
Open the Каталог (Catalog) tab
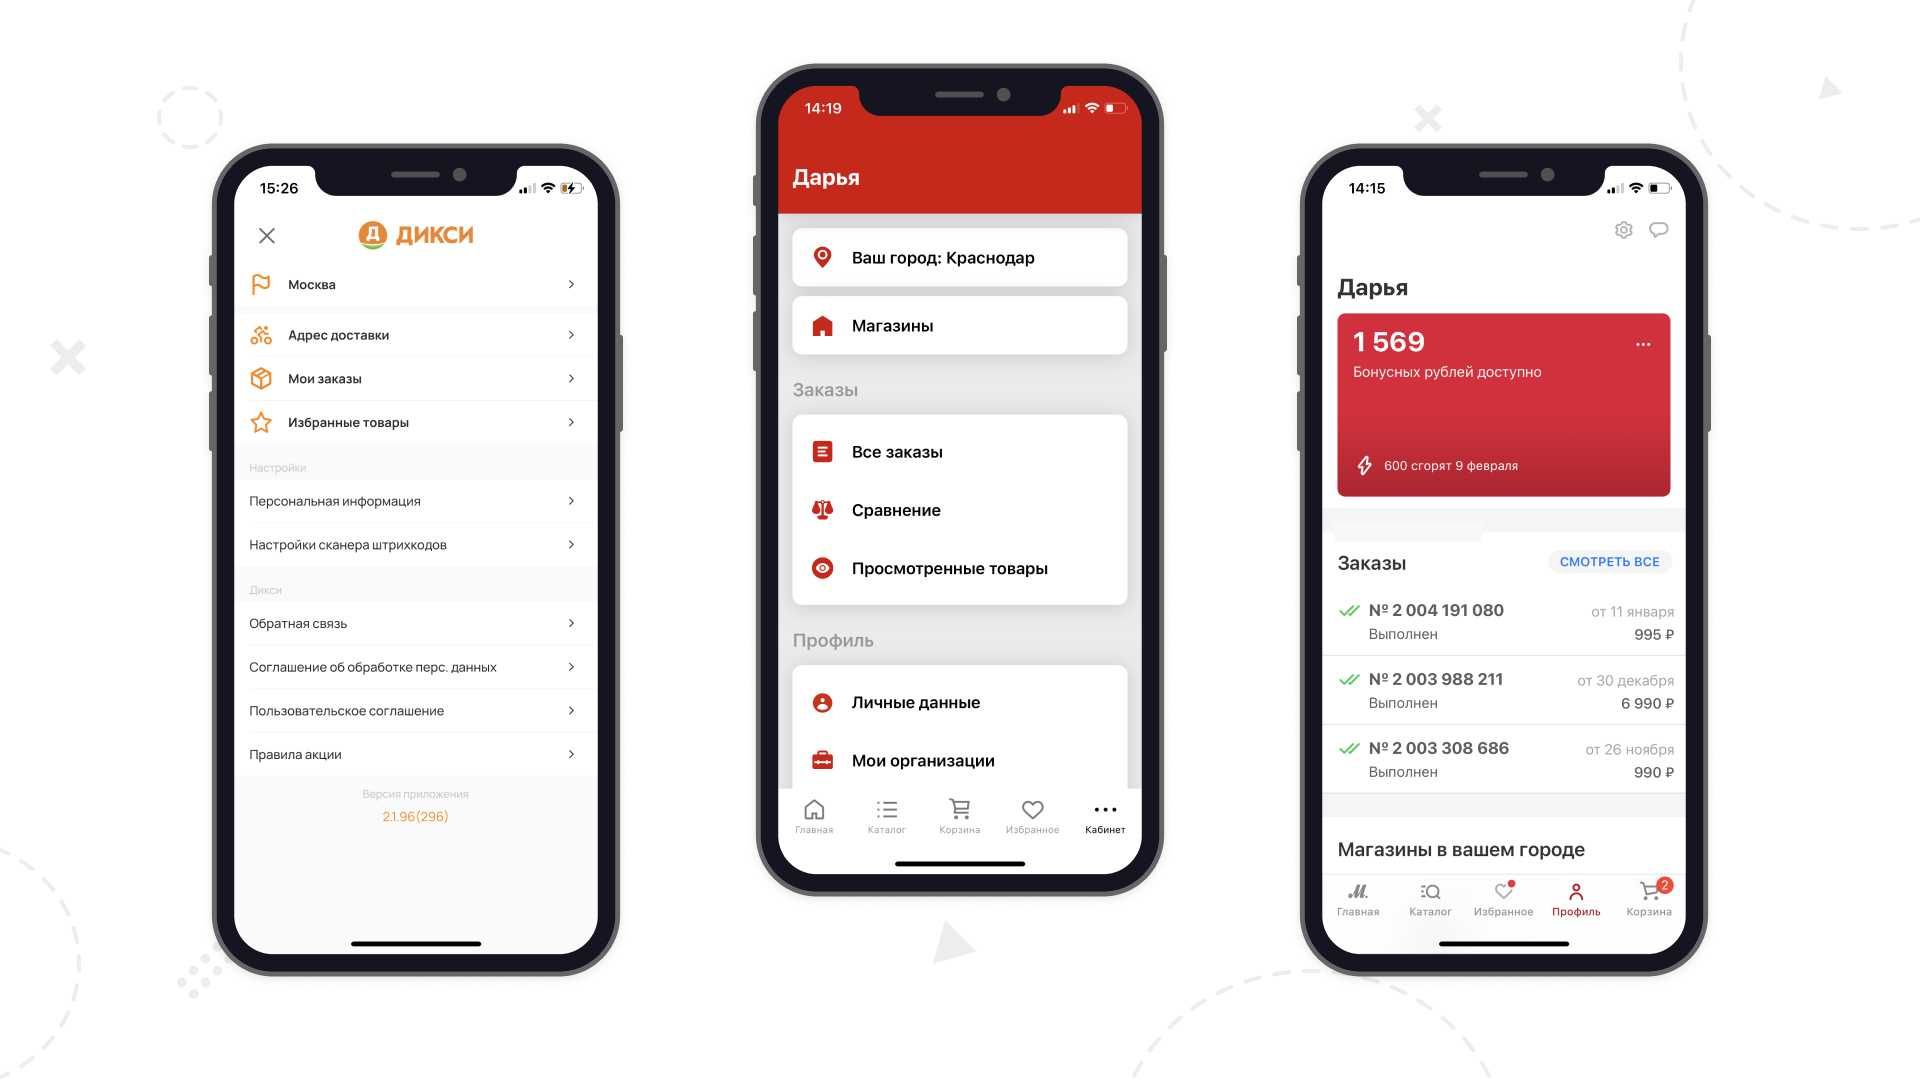tap(885, 814)
